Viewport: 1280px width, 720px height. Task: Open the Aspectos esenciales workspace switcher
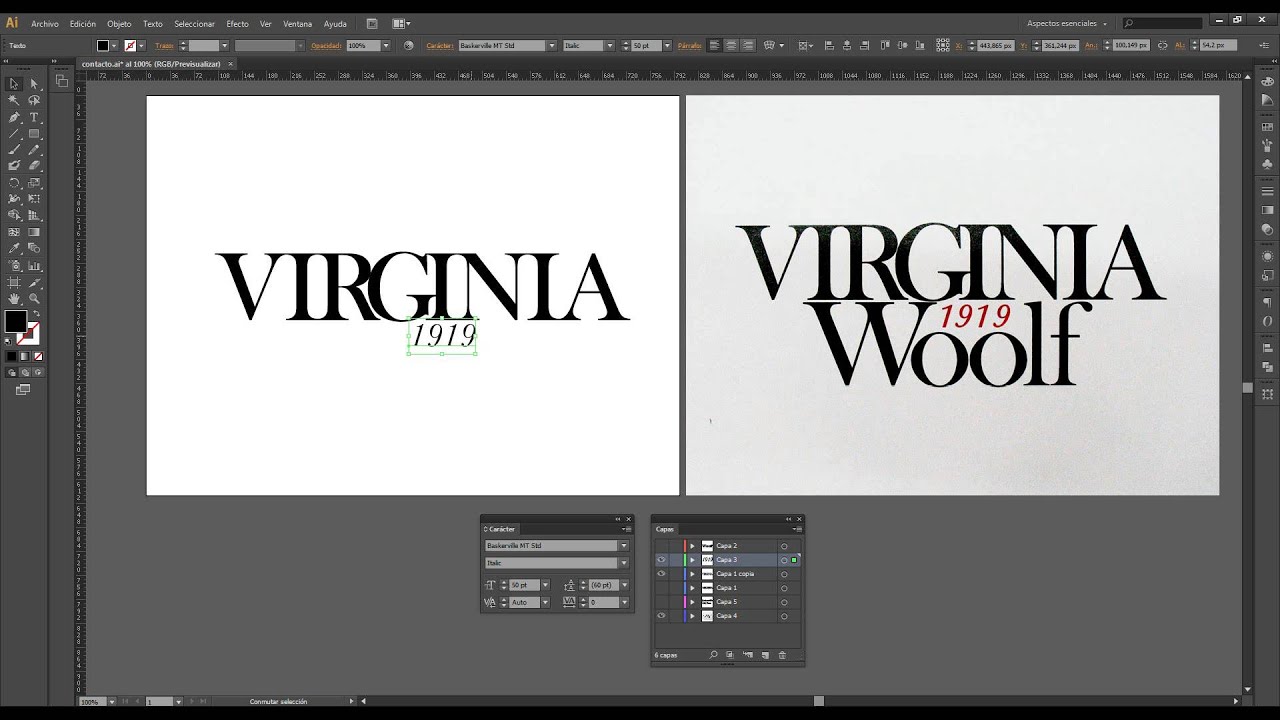1067,23
